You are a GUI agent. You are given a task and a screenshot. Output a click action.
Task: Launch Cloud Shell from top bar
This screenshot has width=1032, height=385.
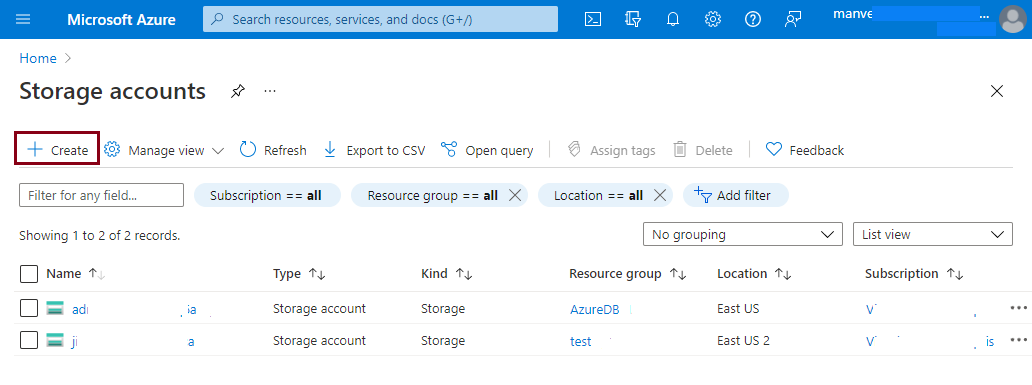[x=592, y=19]
